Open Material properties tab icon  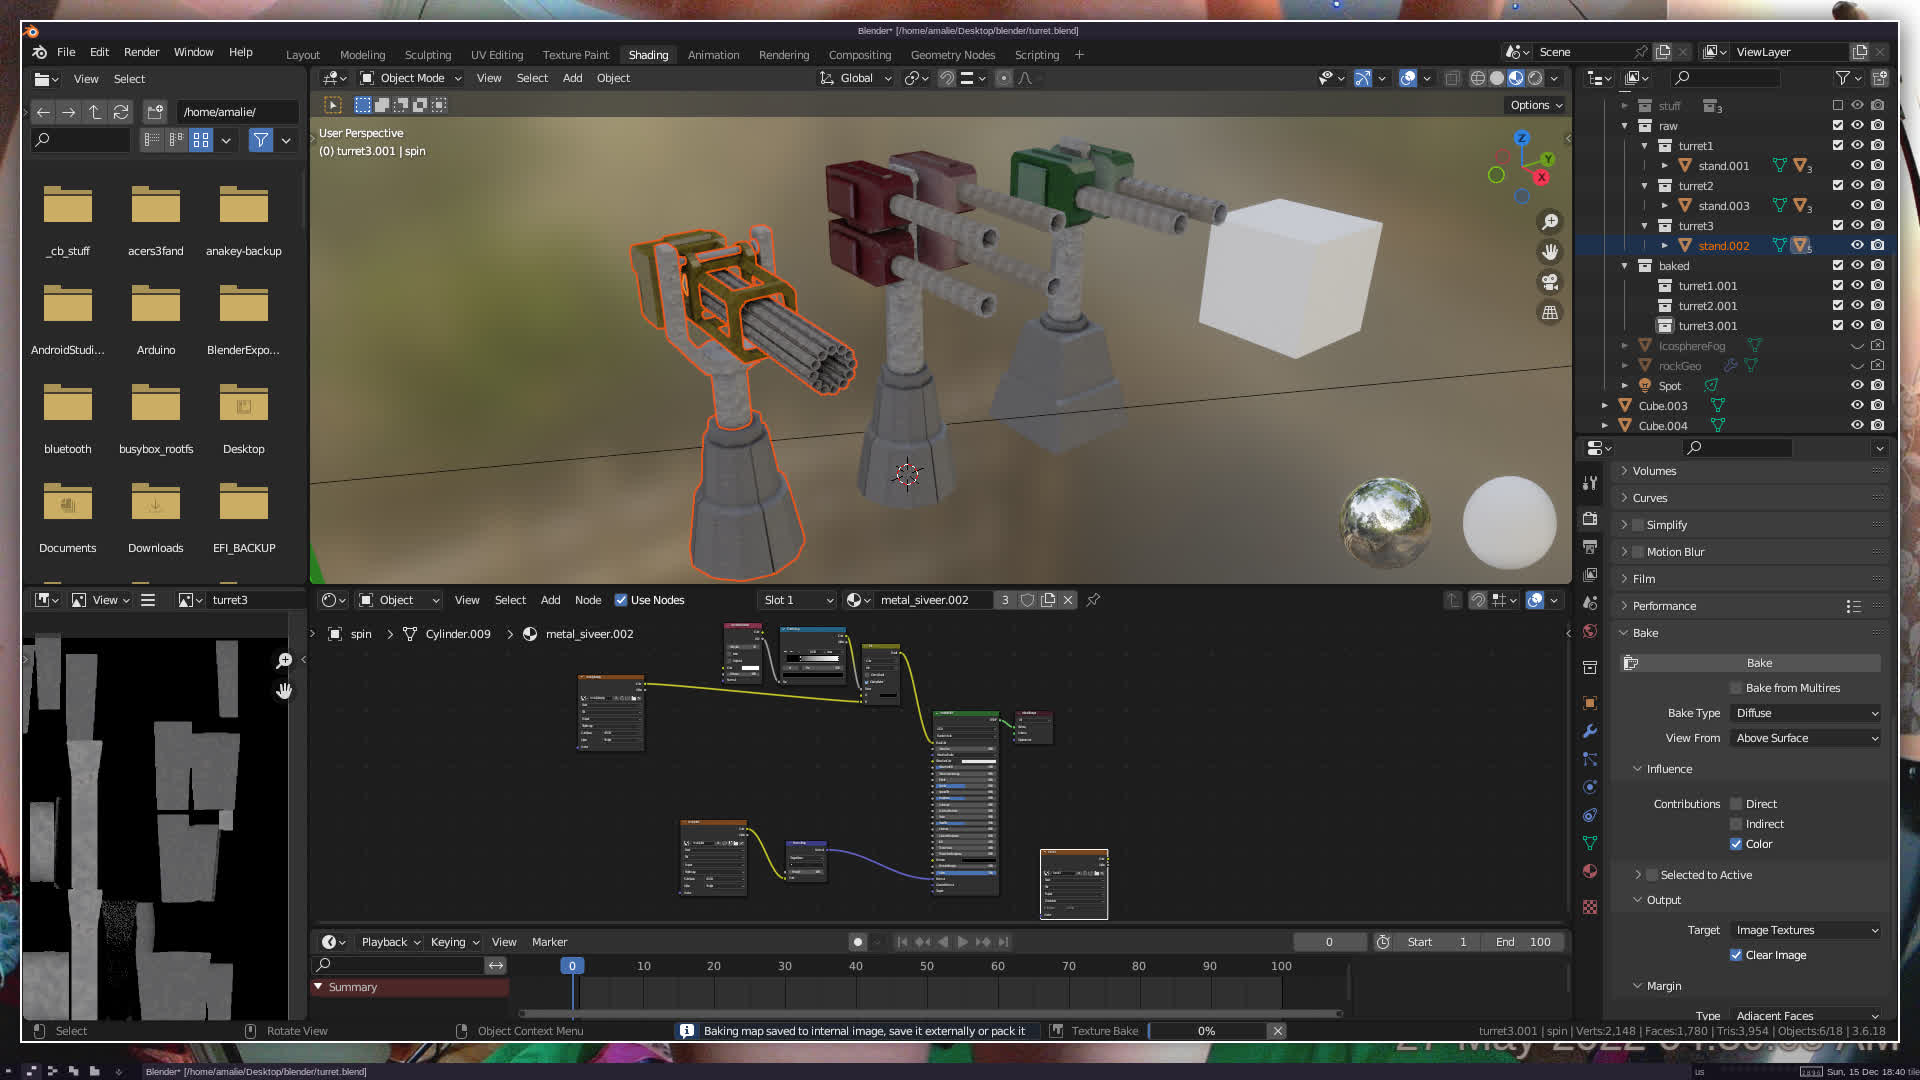tap(1590, 871)
